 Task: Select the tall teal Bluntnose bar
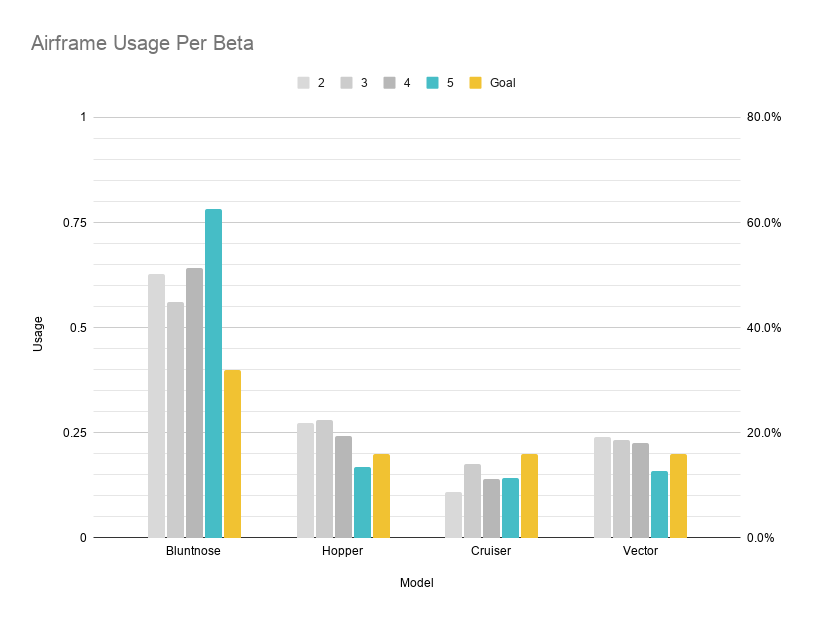coord(213,373)
